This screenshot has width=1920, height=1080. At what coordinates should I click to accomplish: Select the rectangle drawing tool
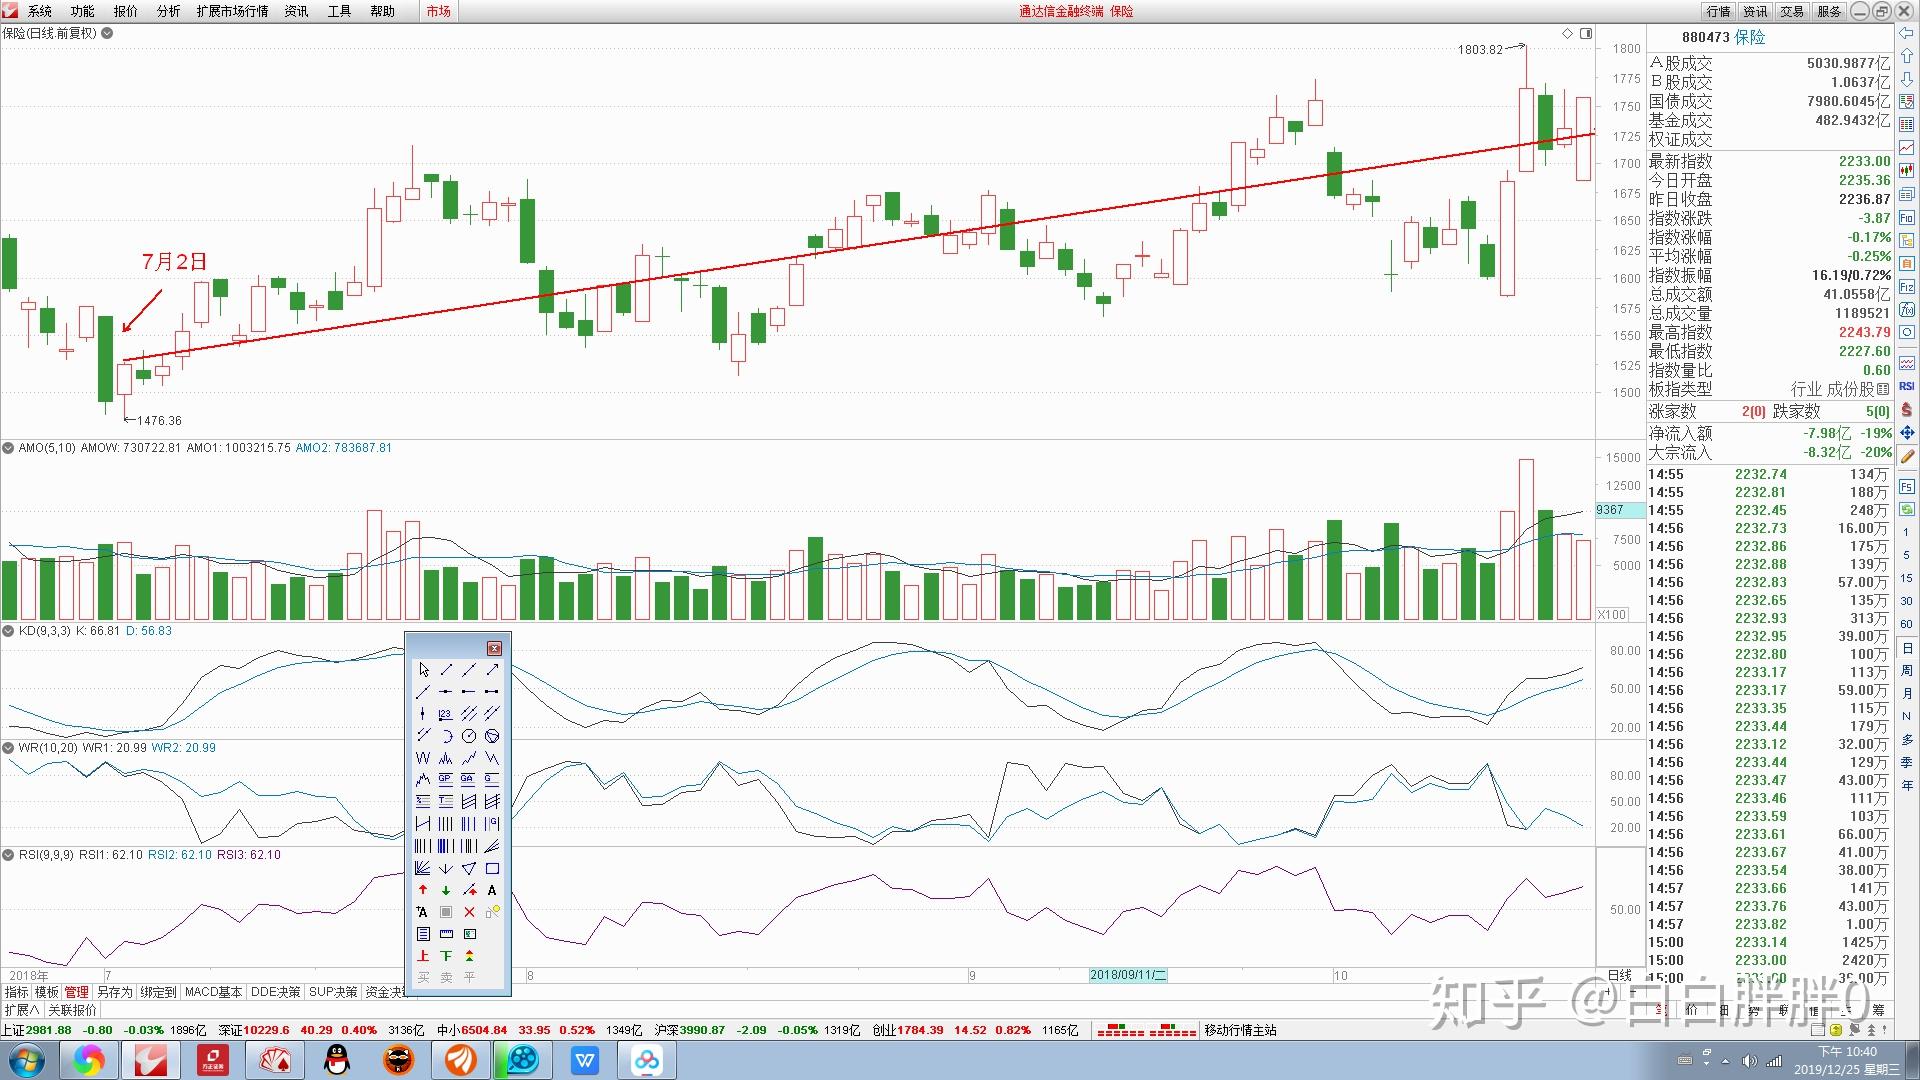[x=492, y=868]
